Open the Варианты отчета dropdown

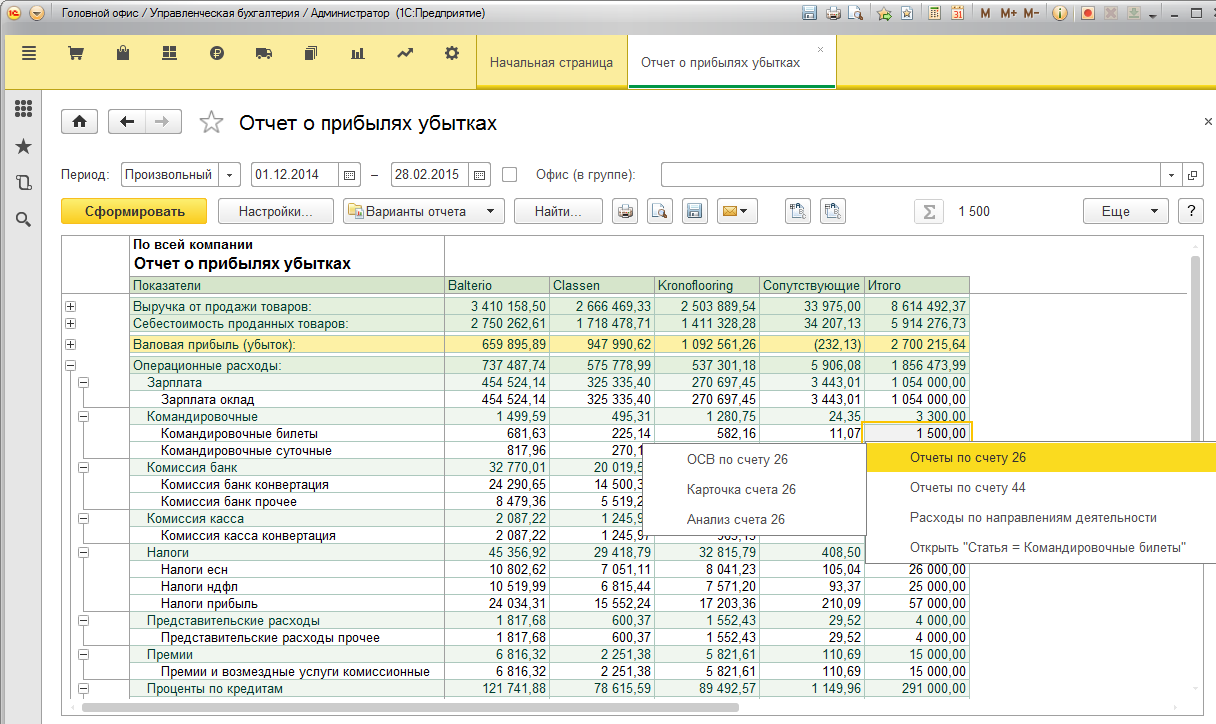(x=423, y=211)
